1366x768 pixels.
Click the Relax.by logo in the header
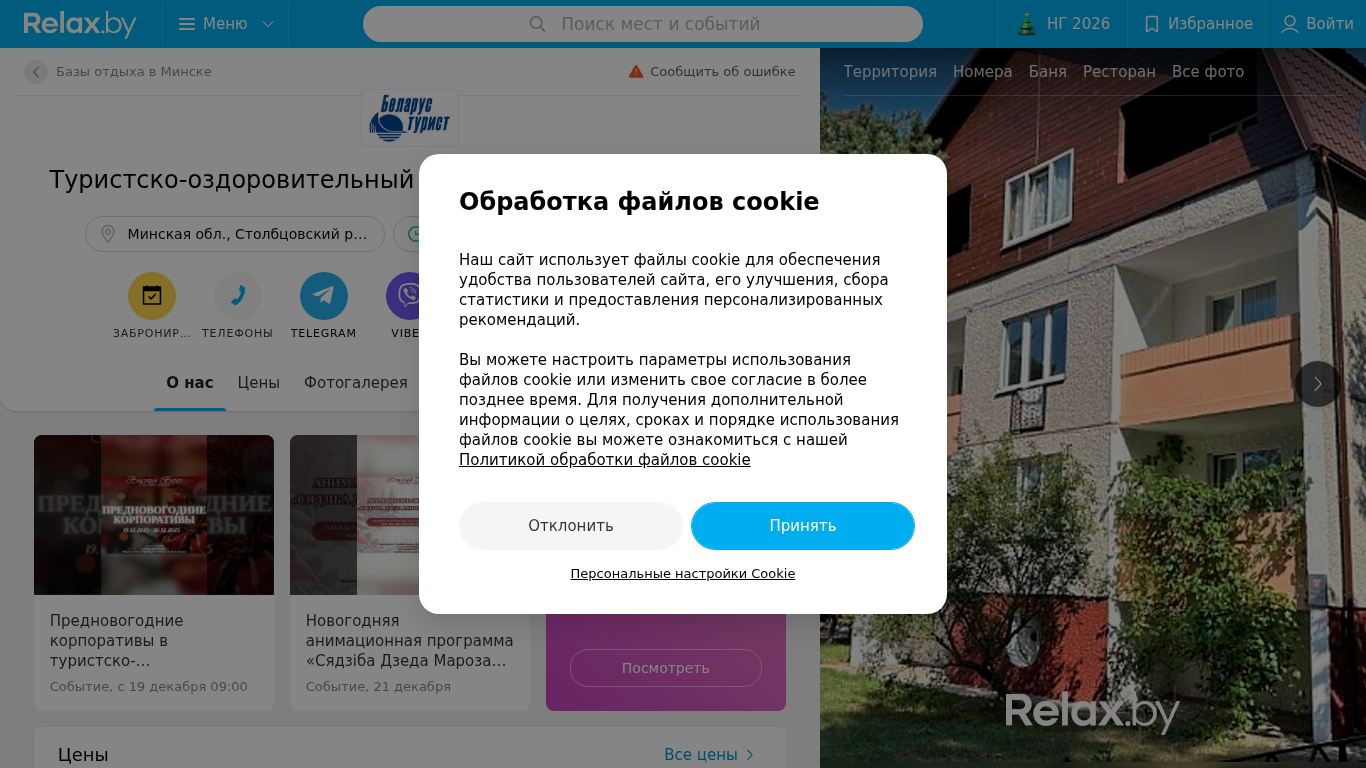tap(80, 24)
